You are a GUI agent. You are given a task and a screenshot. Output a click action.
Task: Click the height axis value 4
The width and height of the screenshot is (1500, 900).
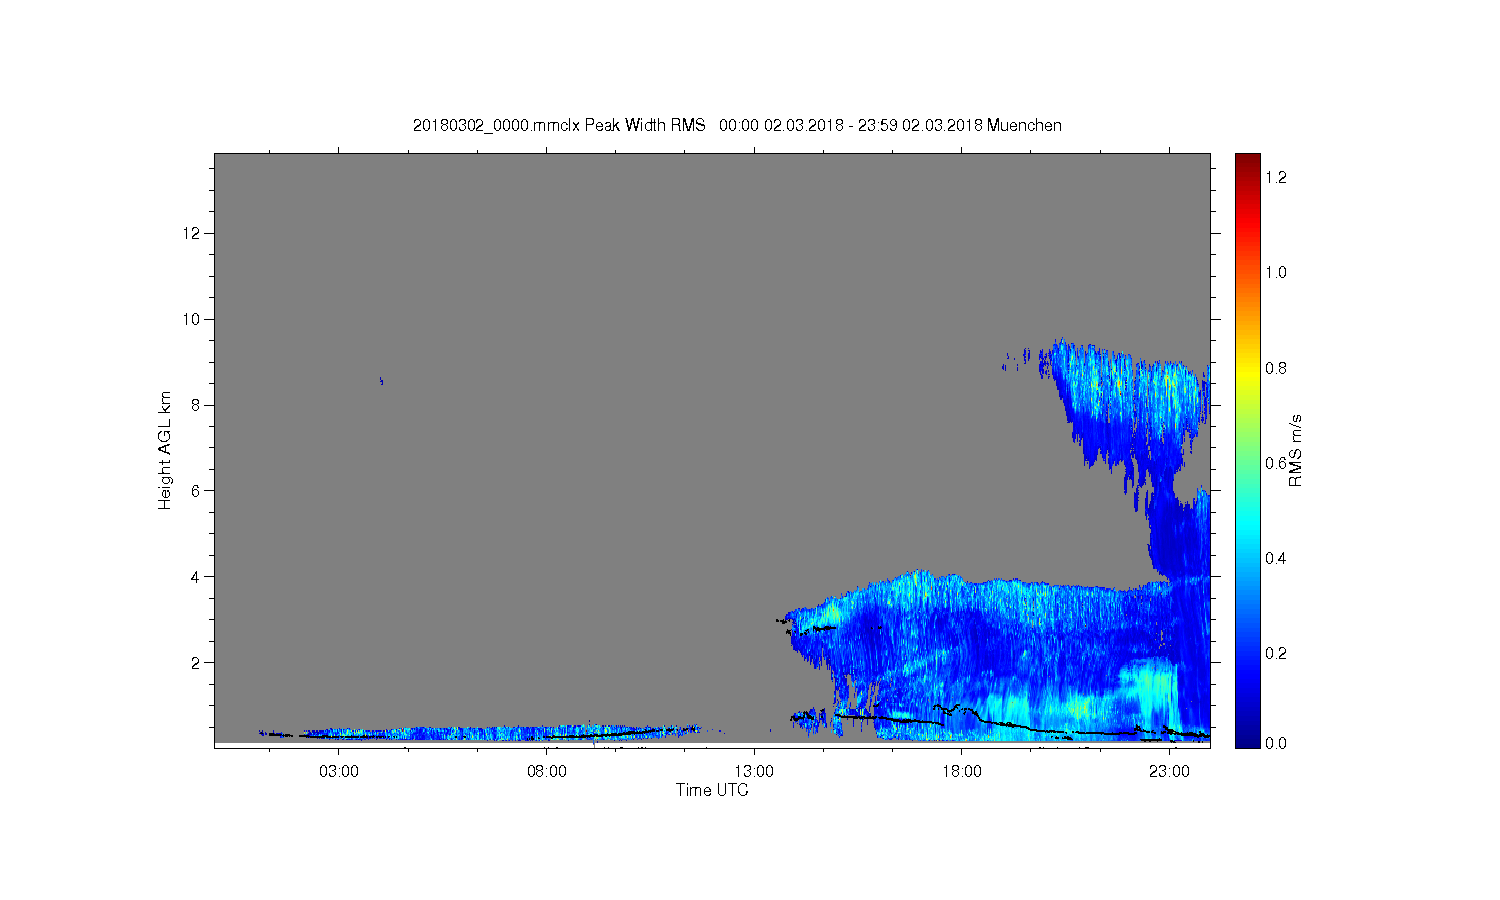[x=198, y=576]
